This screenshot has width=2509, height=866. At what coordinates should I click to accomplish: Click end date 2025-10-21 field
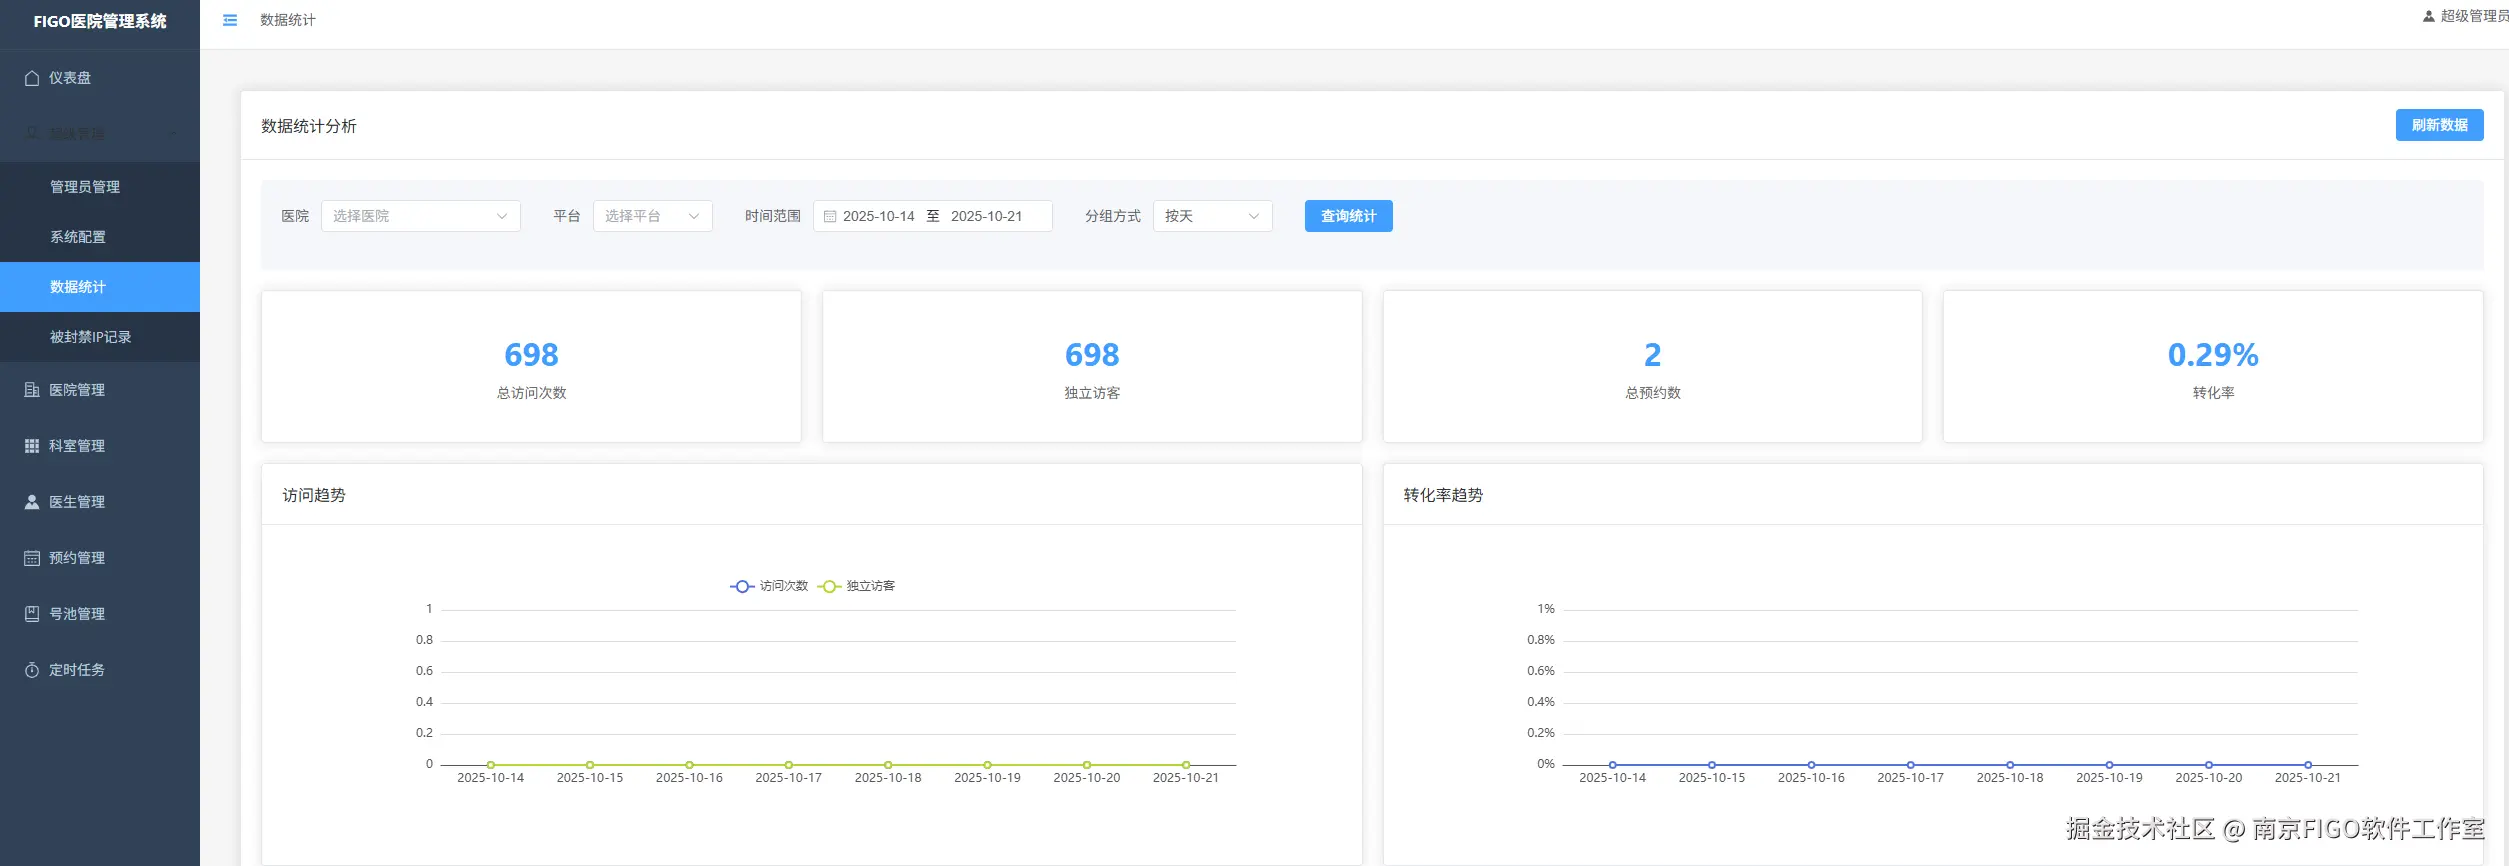[987, 216]
